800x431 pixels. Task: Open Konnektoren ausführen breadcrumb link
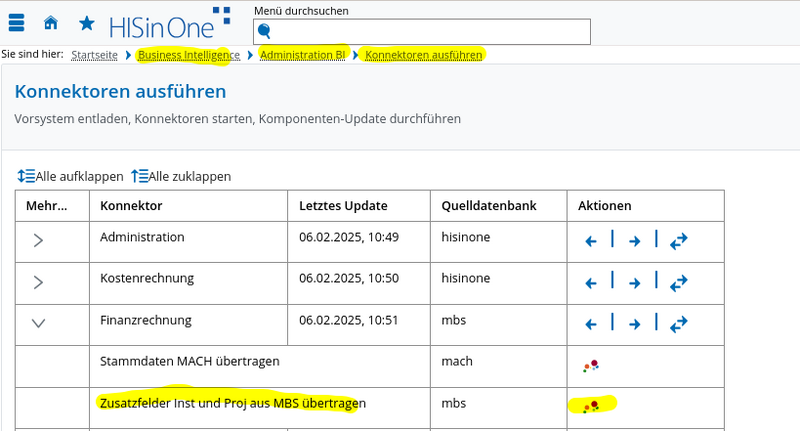pos(423,55)
